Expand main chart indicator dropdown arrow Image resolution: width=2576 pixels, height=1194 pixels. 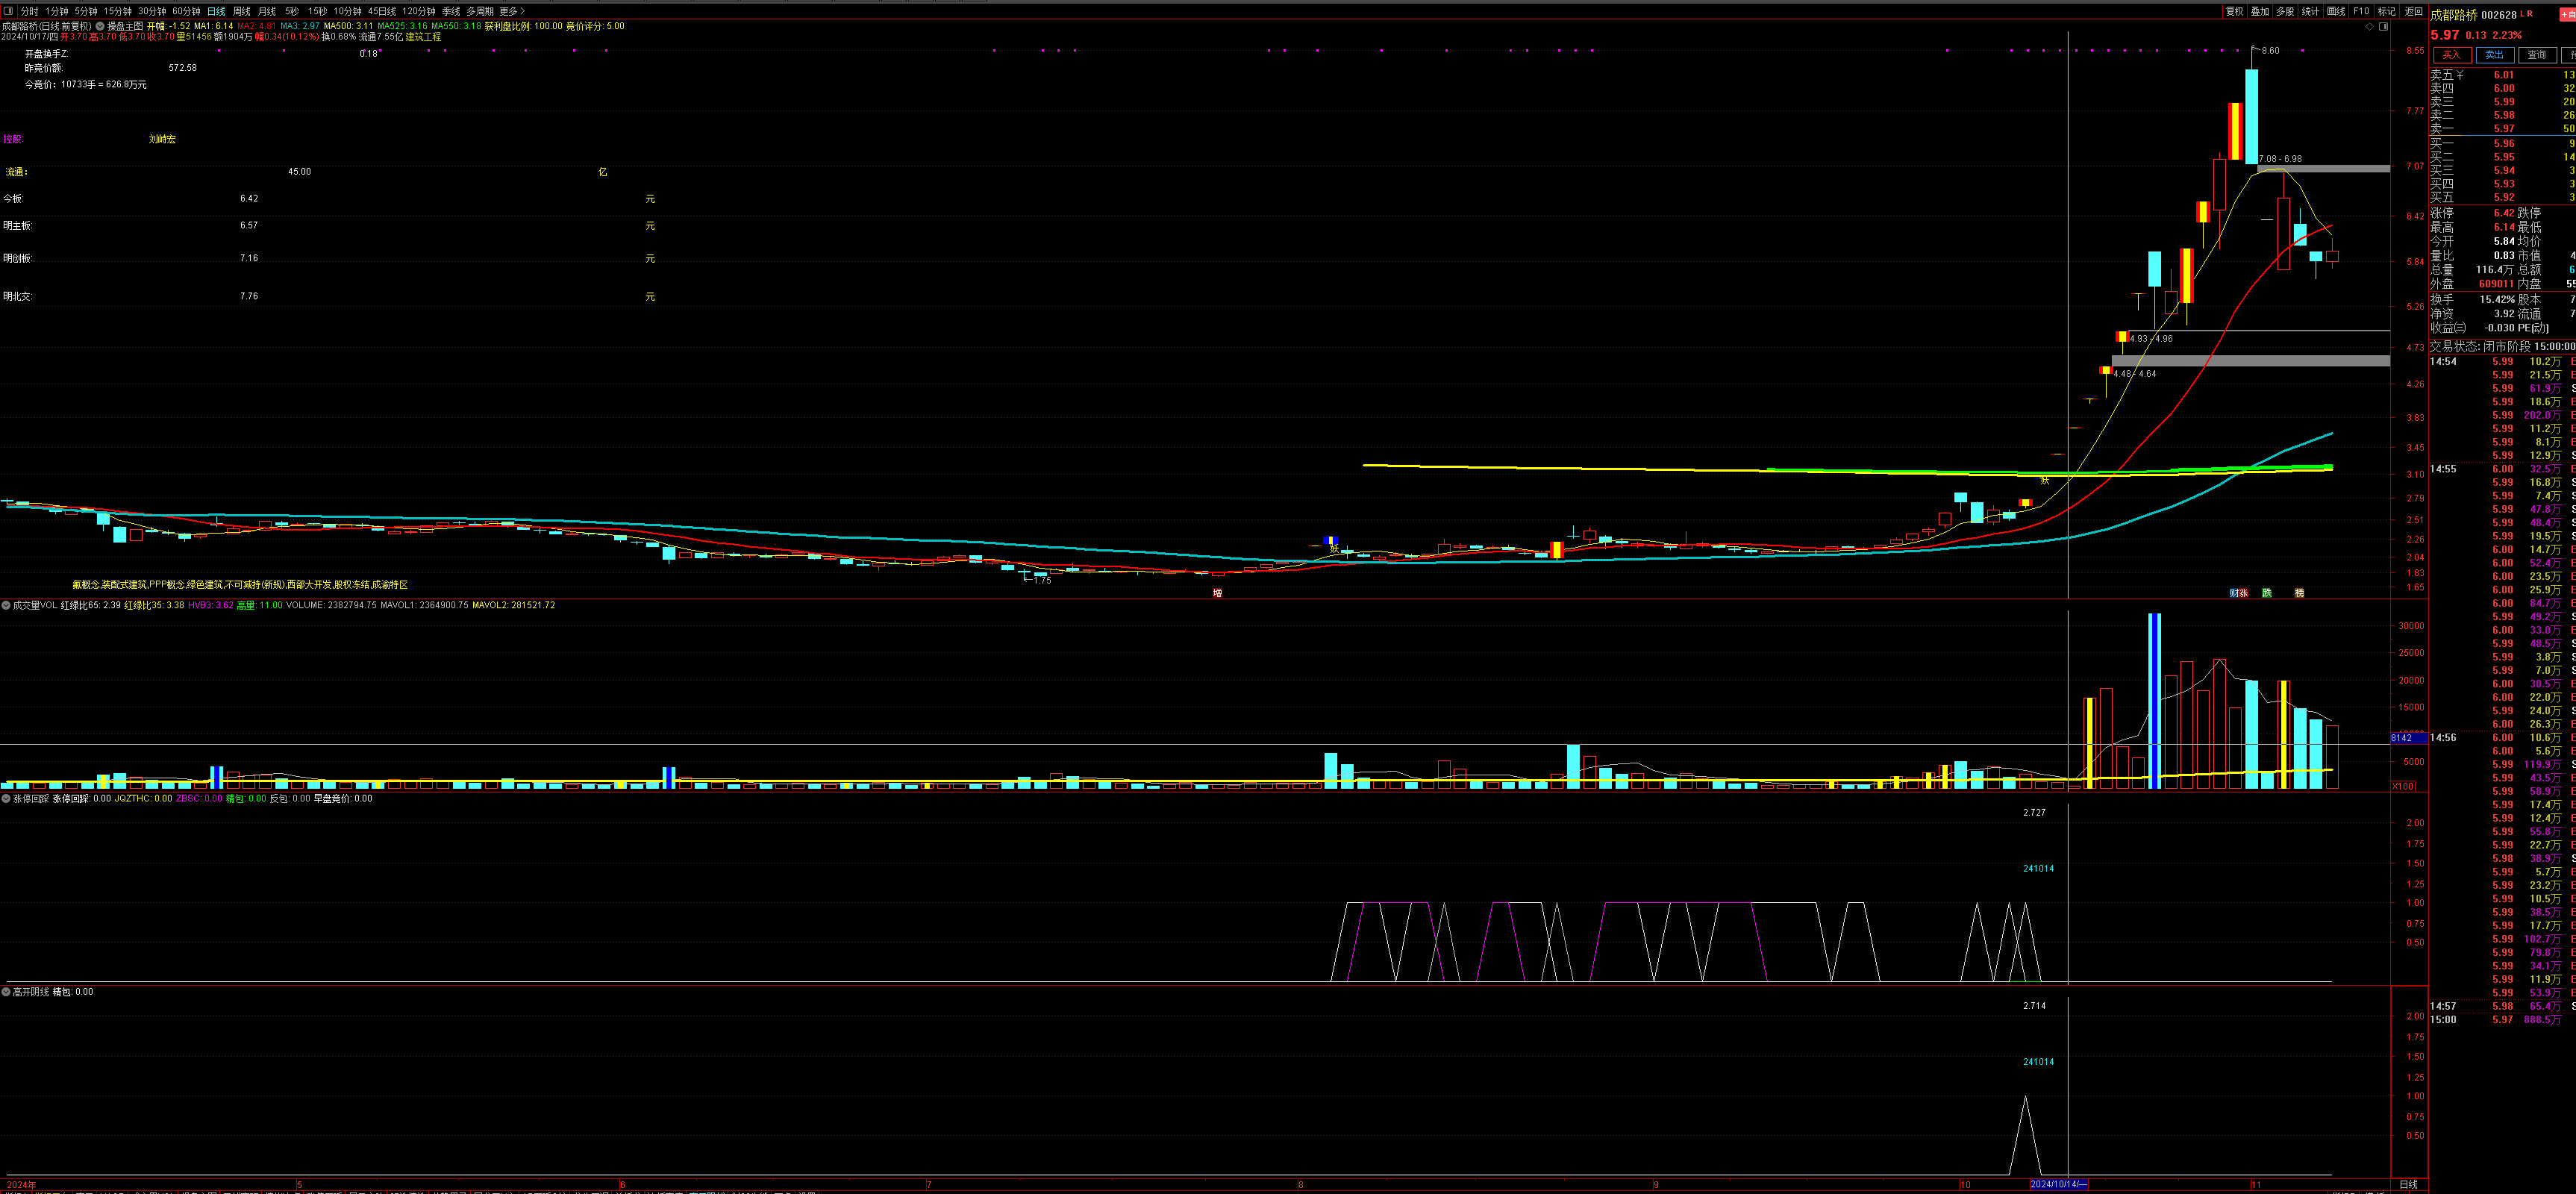tap(100, 26)
